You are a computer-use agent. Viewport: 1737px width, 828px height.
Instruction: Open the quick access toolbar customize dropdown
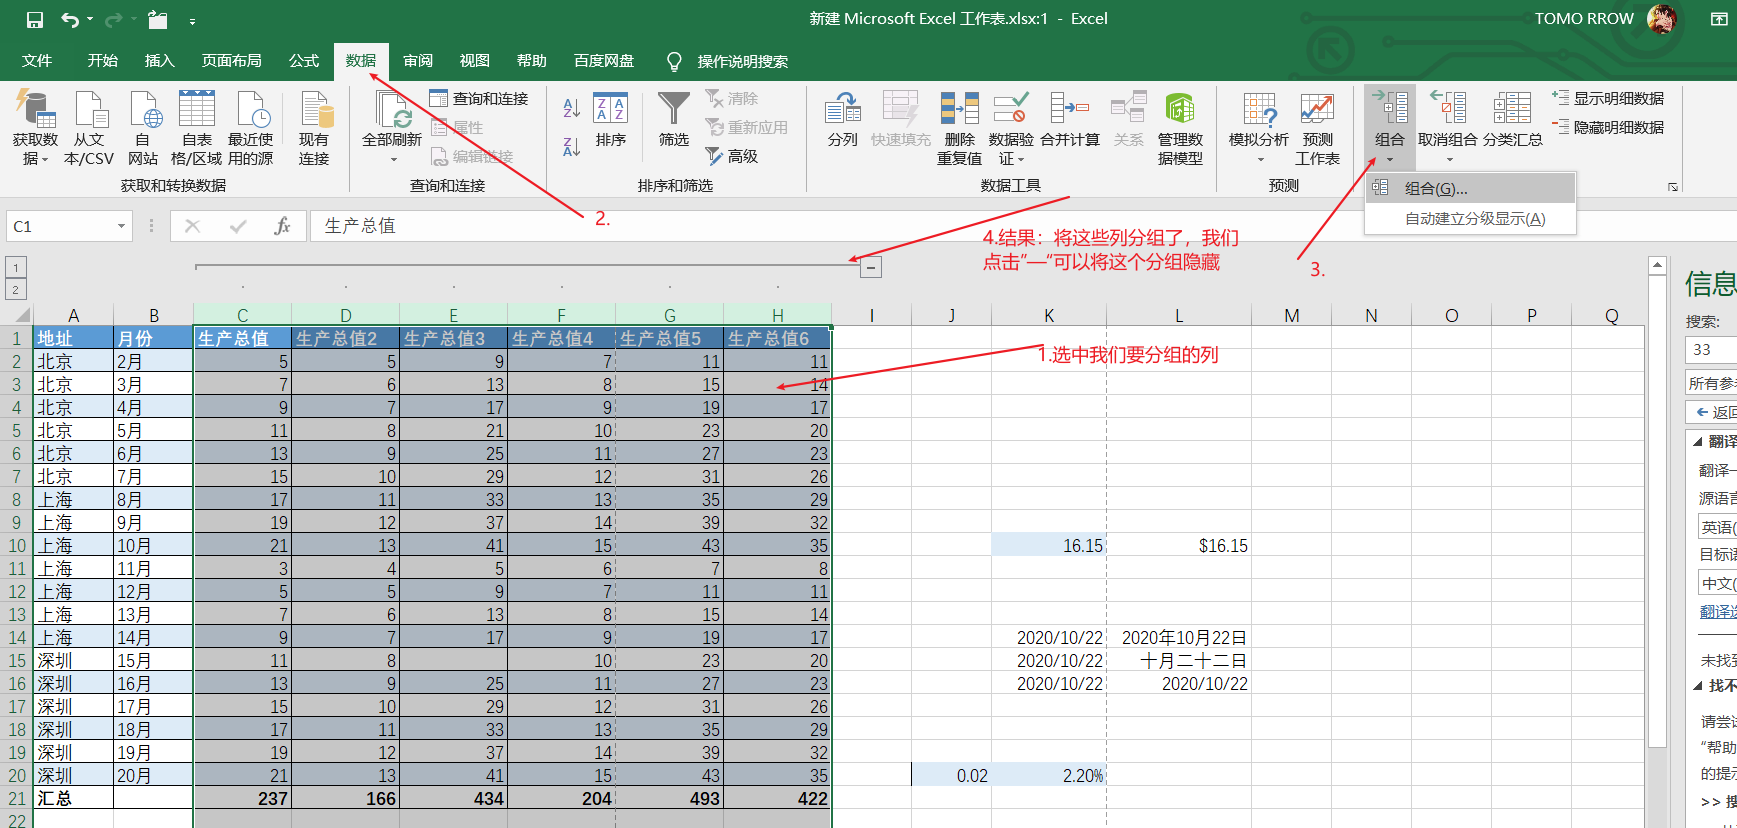(x=192, y=20)
